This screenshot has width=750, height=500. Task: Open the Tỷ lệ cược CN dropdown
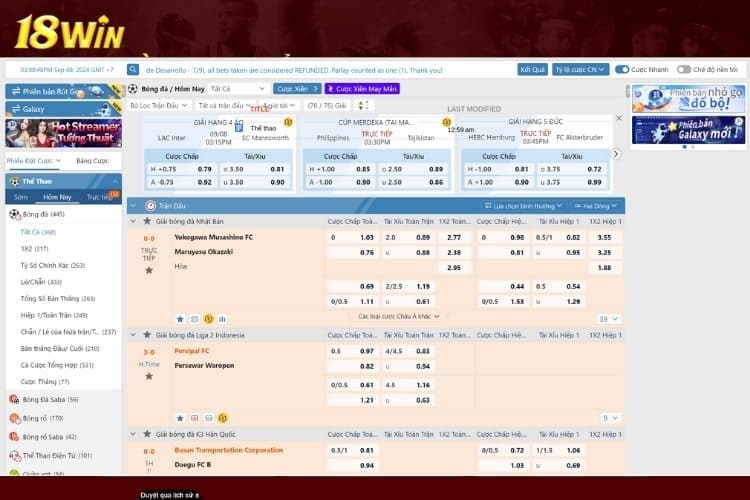[x=580, y=70]
